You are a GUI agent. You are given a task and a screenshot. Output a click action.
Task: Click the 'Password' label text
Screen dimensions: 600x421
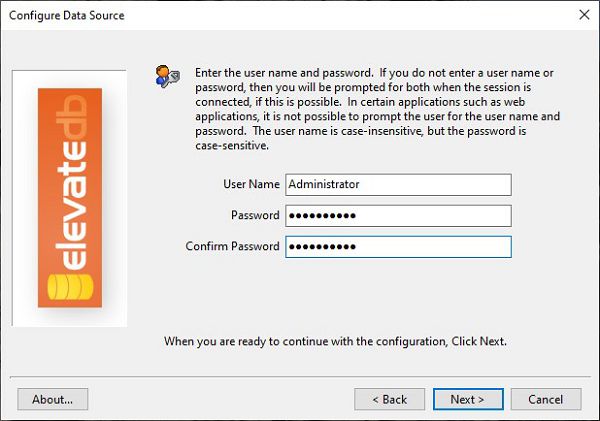[x=255, y=215]
